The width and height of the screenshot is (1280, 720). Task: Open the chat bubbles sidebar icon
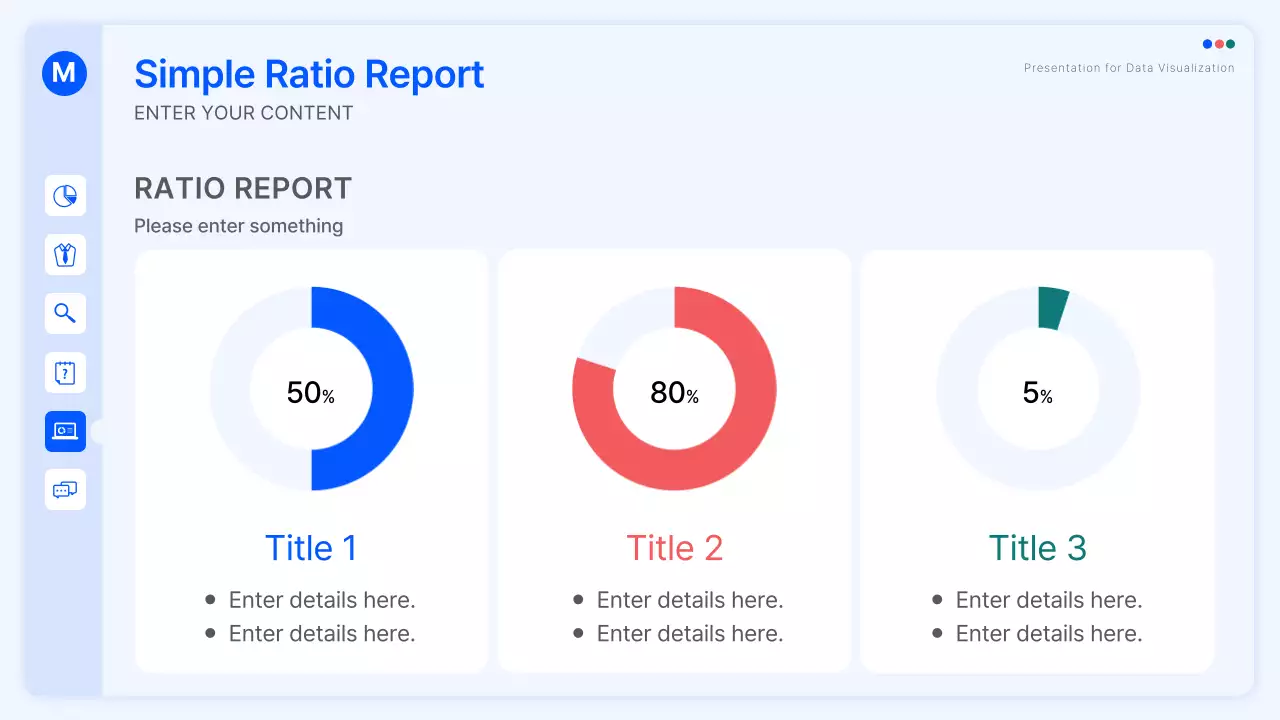tap(65, 490)
